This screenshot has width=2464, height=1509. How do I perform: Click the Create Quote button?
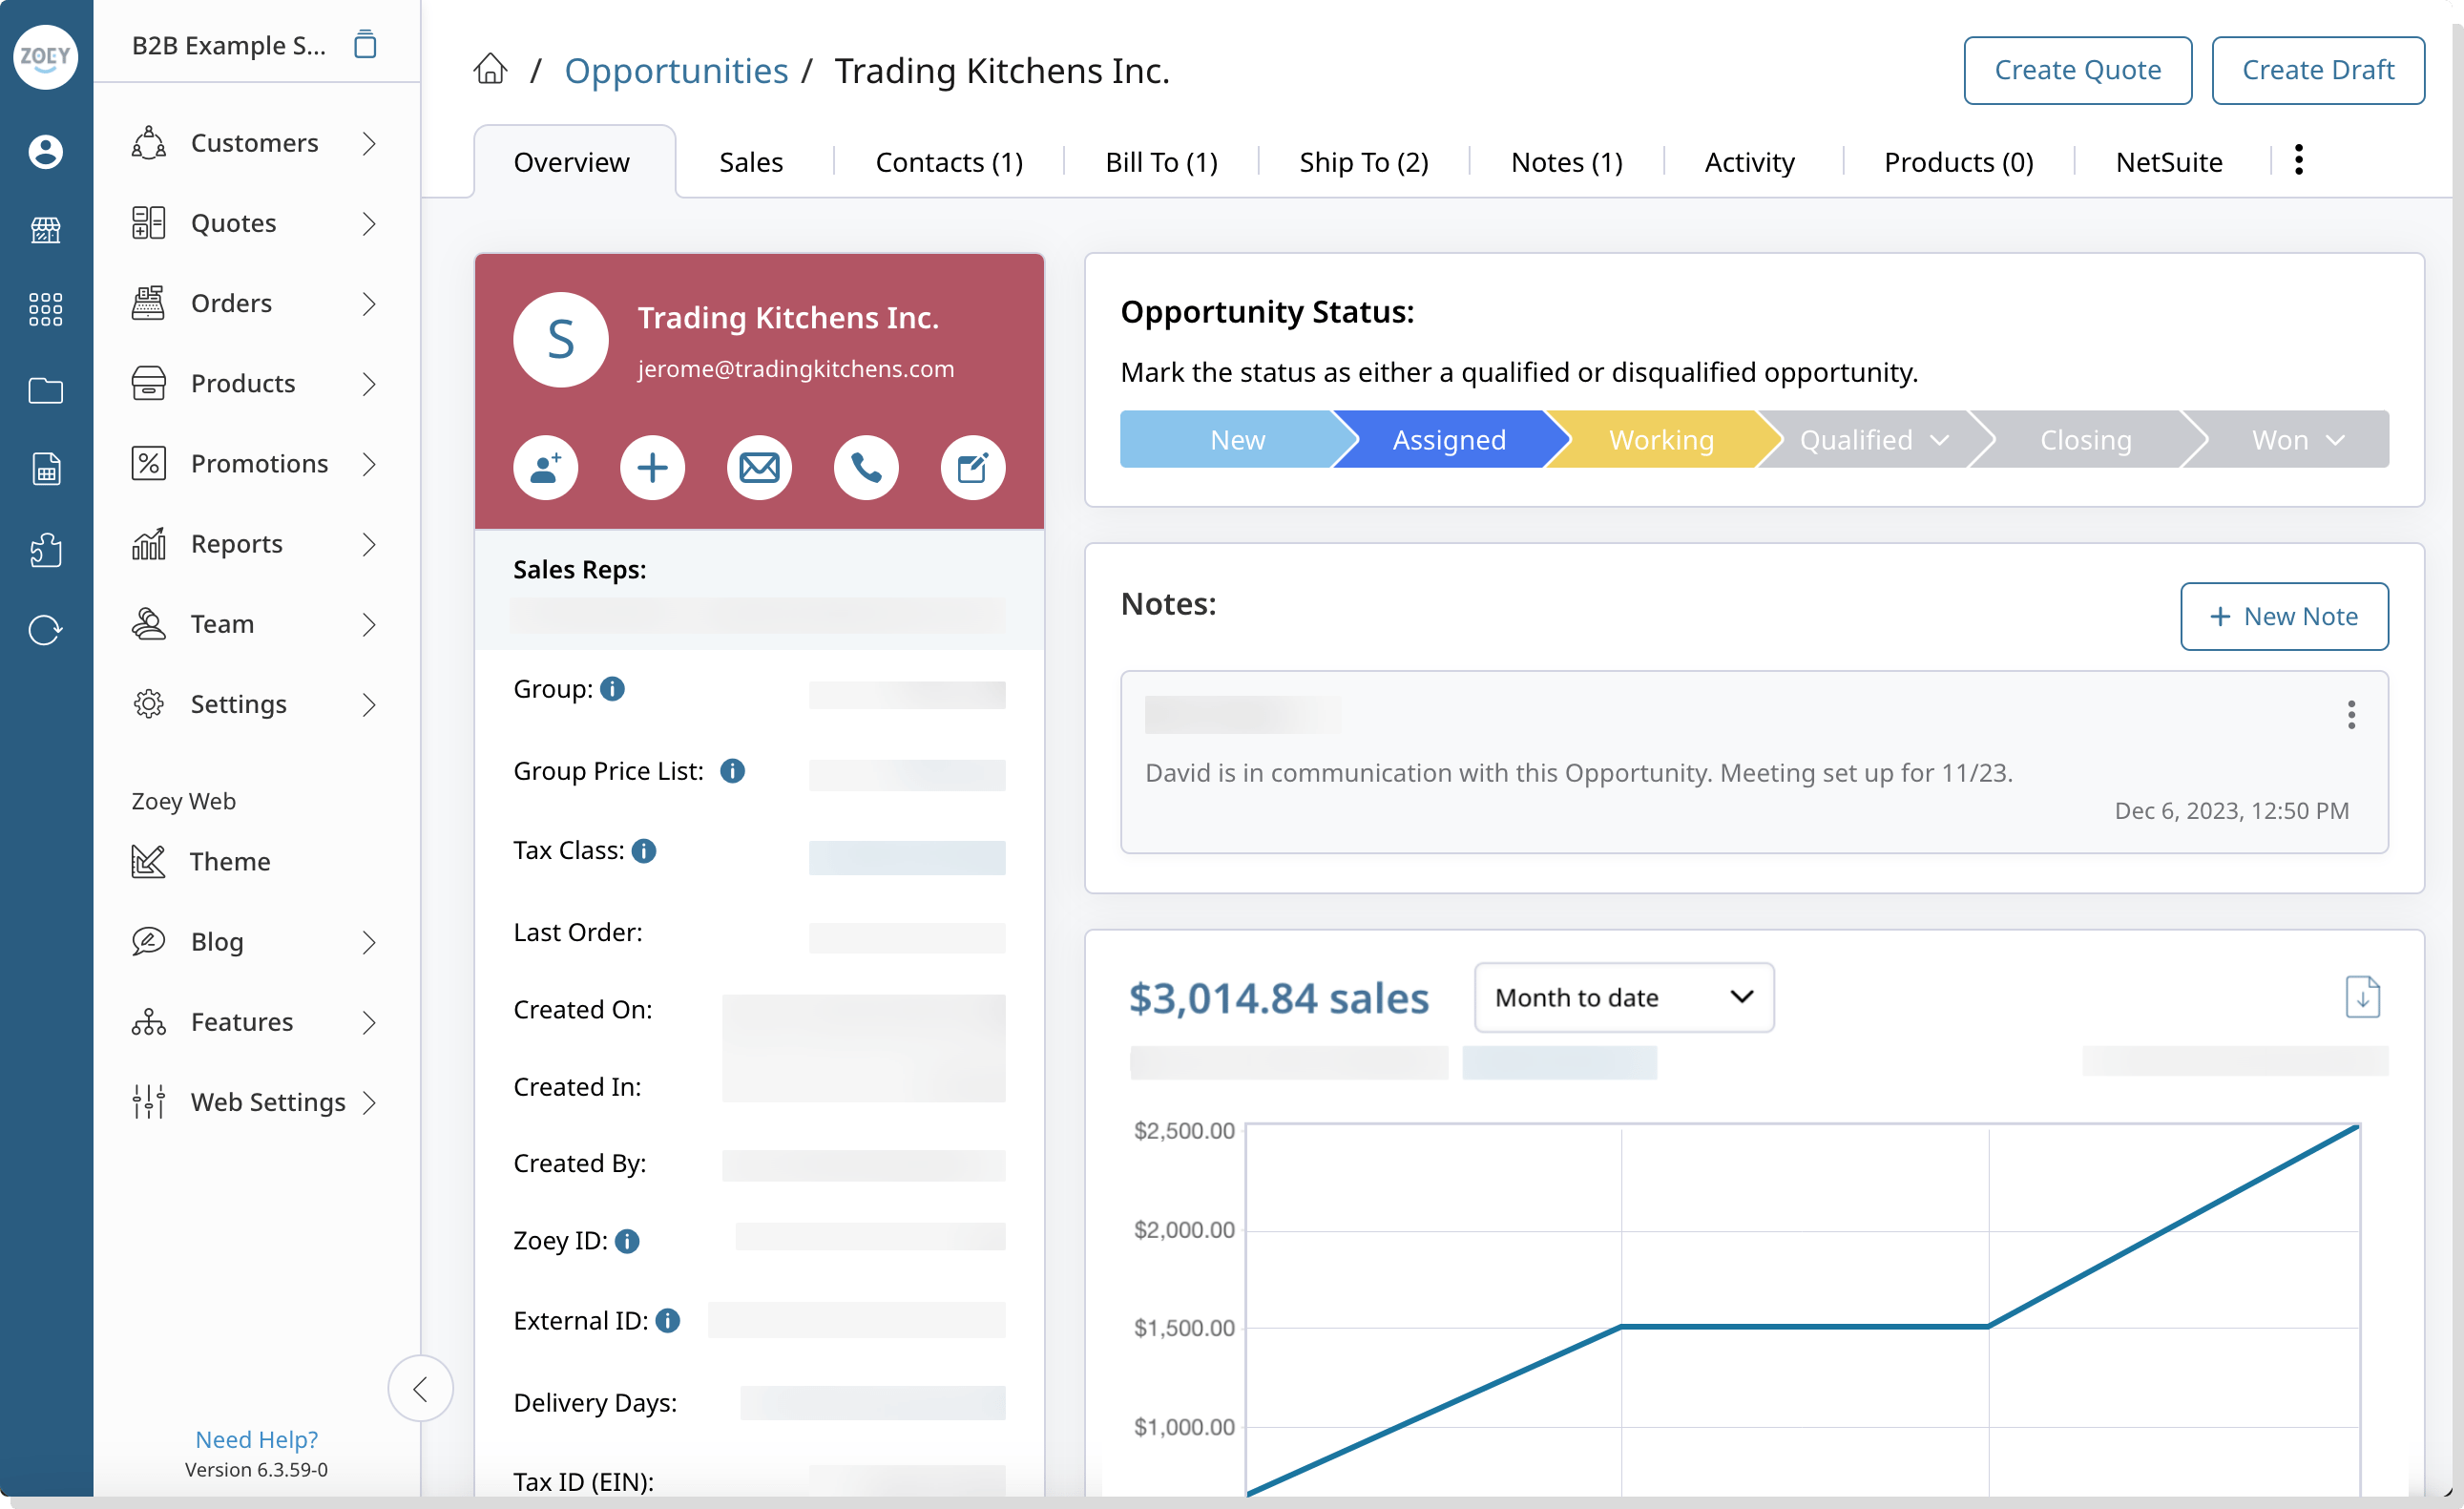pyautogui.click(x=2077, y=70)
